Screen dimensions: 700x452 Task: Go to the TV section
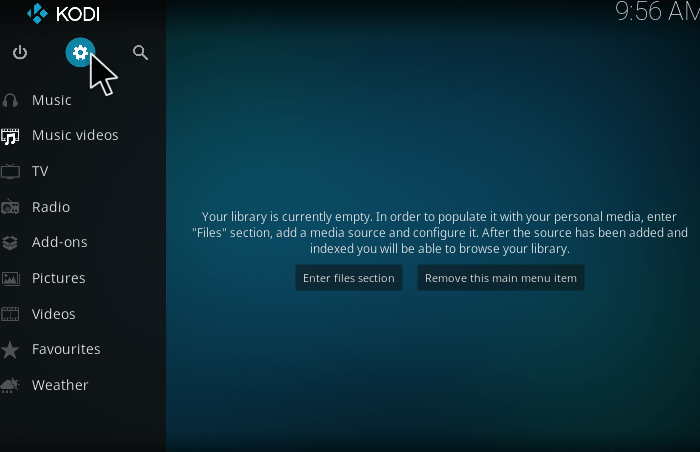[x=40, y=171]
